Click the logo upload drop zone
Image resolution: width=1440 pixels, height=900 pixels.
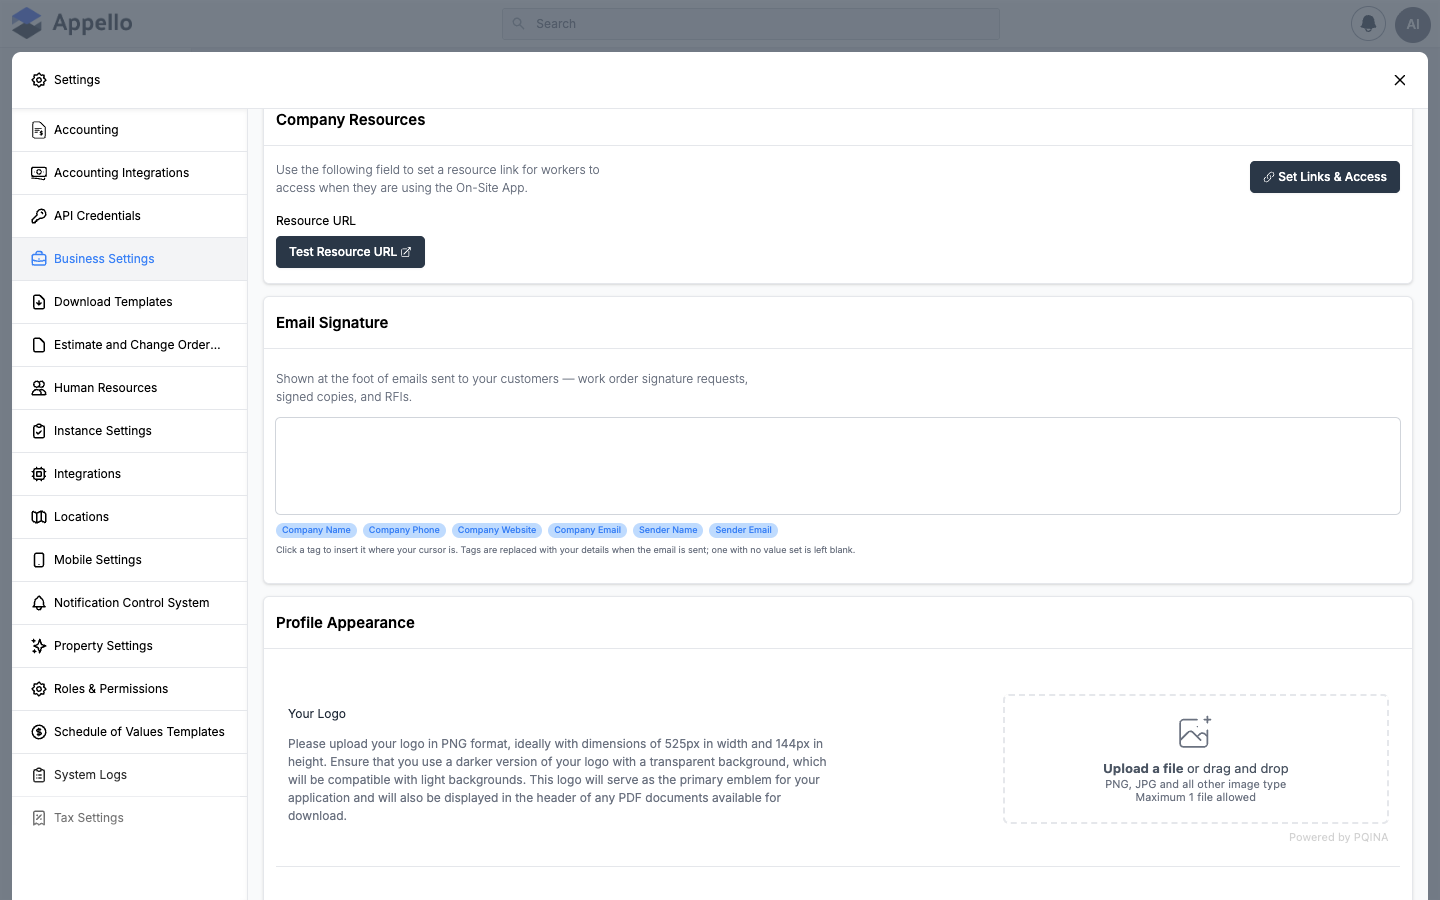[1196, 759]
